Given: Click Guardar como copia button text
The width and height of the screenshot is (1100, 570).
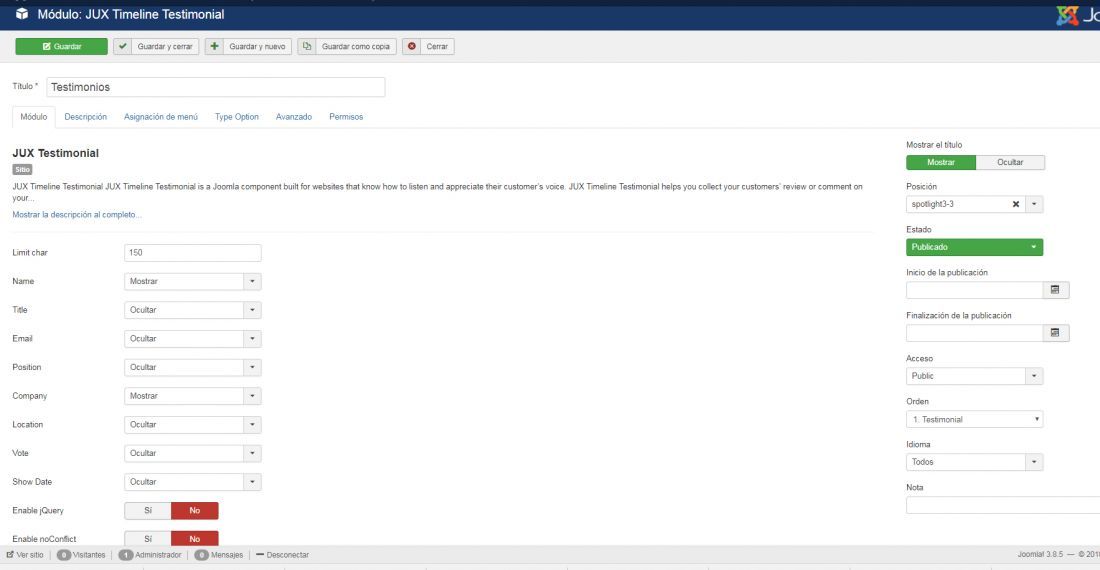Looking at the screenshot, I should tap(356, 46).
